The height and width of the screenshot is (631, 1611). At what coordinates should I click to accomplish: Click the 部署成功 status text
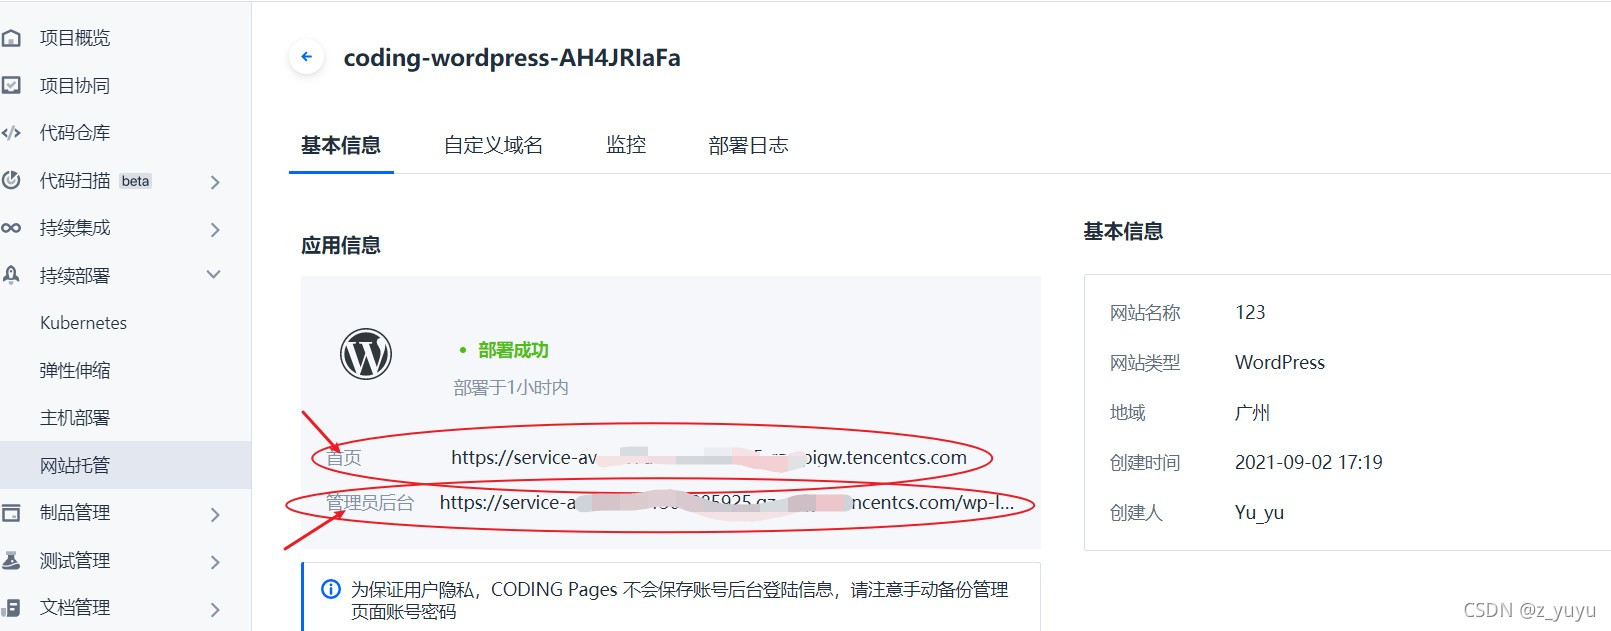tap(513, 350)
